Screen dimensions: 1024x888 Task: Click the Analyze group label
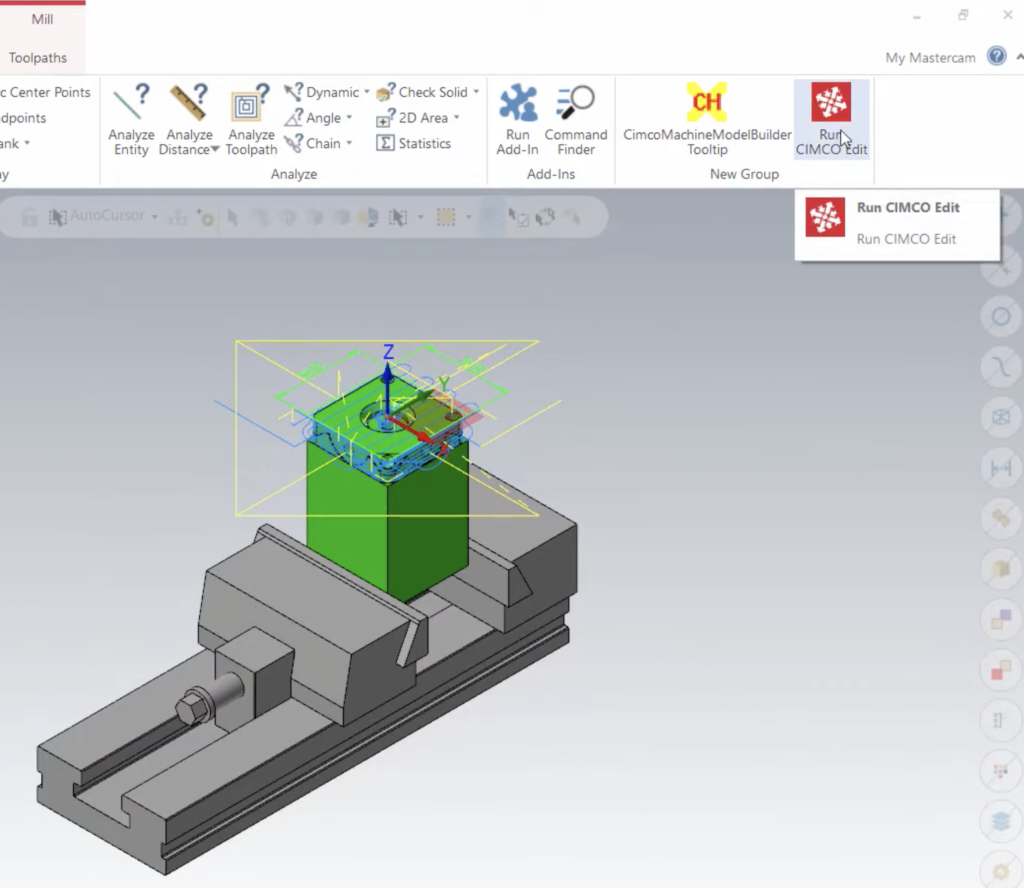(x=294, y=174)
